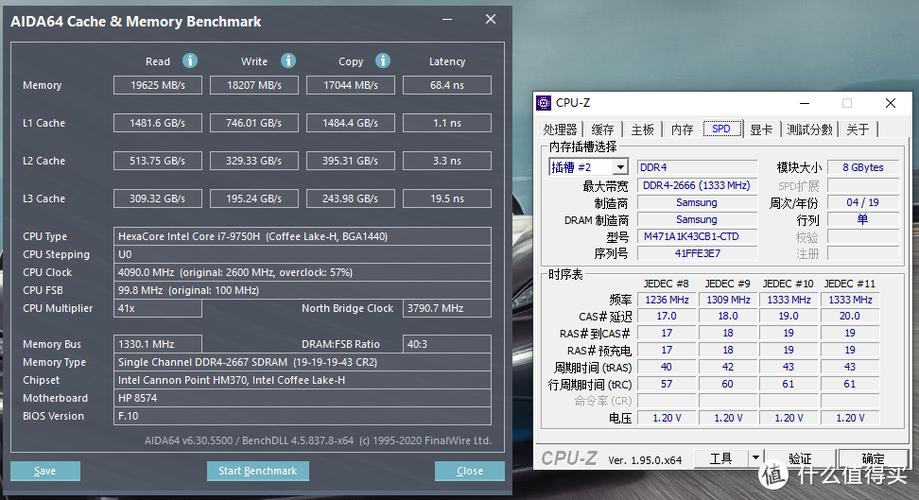Click L2 Cache Copy value 395.31 GB/s
Viewport: 919px width, 500px height.
click(x=350, y=161)
